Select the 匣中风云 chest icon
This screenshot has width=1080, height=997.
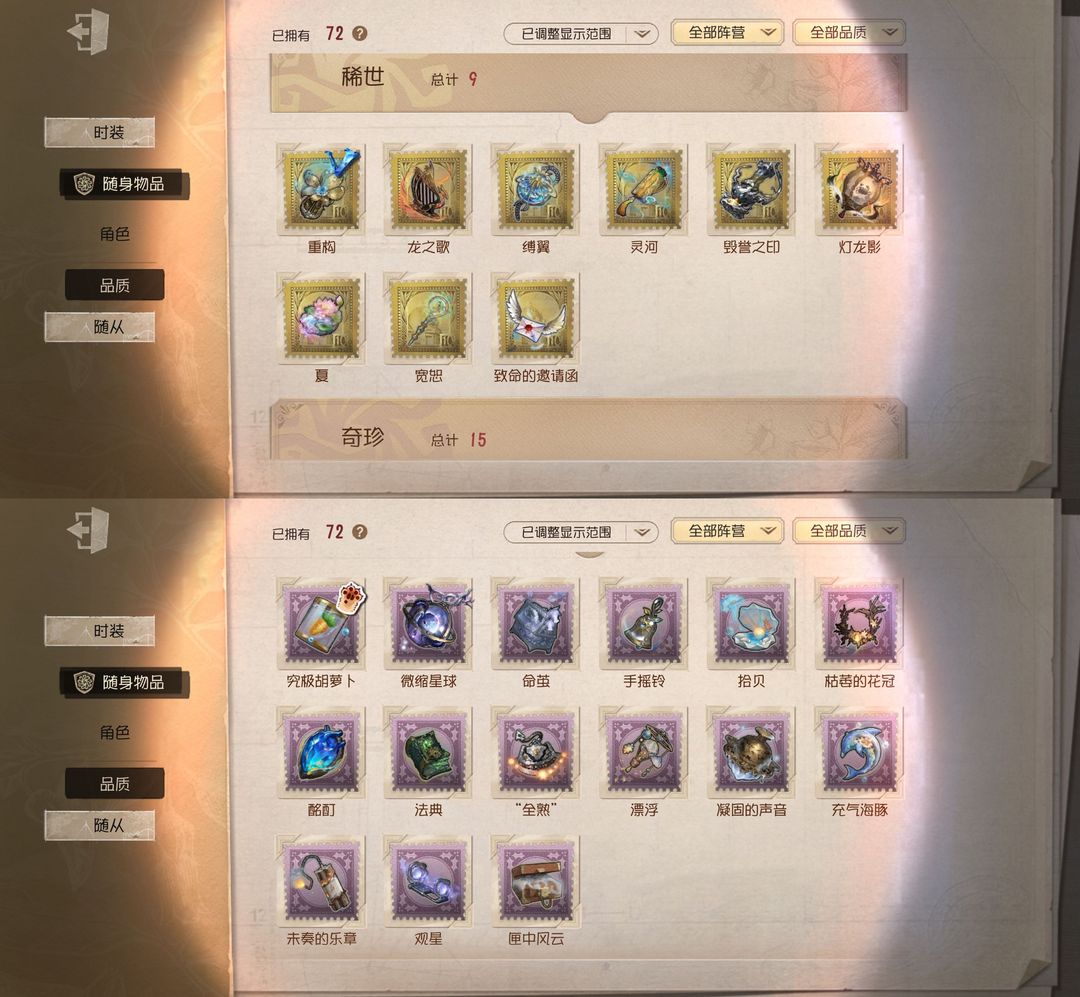coord(536,882)
